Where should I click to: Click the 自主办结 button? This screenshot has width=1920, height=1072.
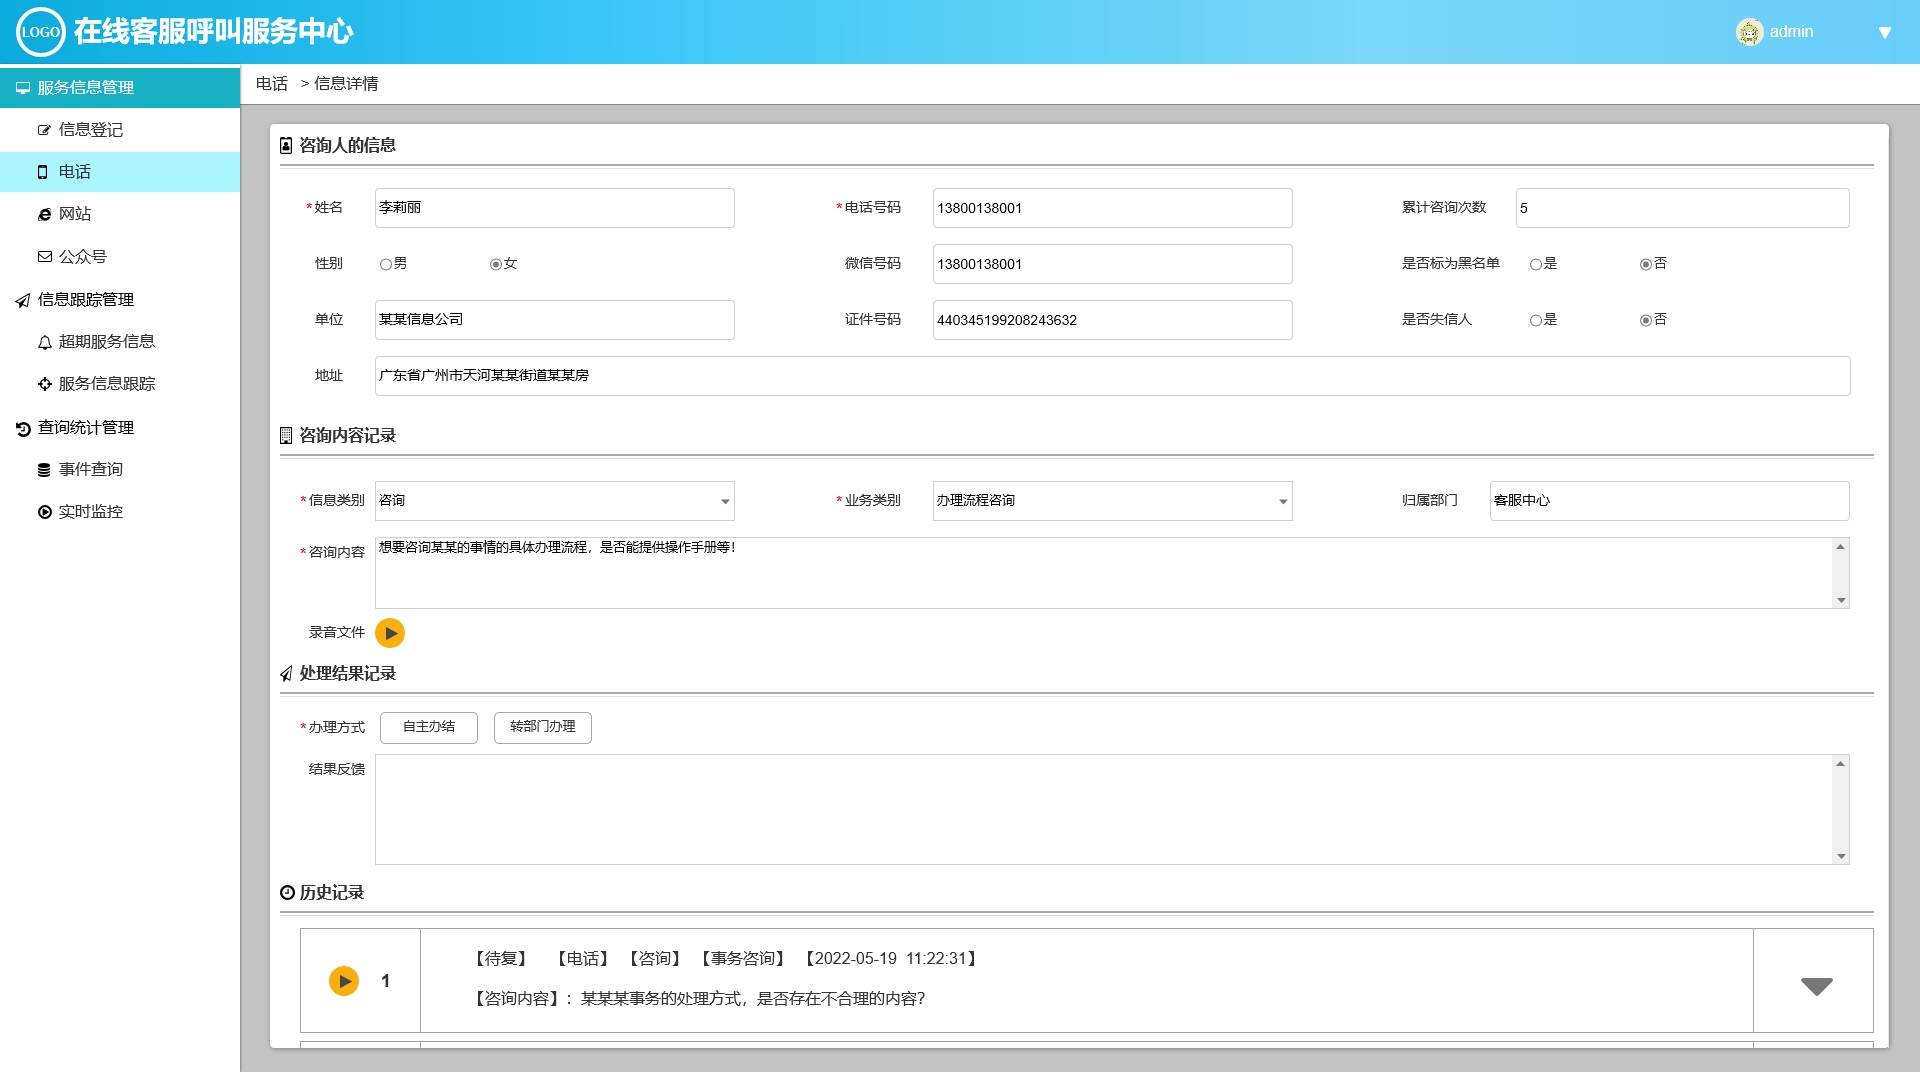429,727
